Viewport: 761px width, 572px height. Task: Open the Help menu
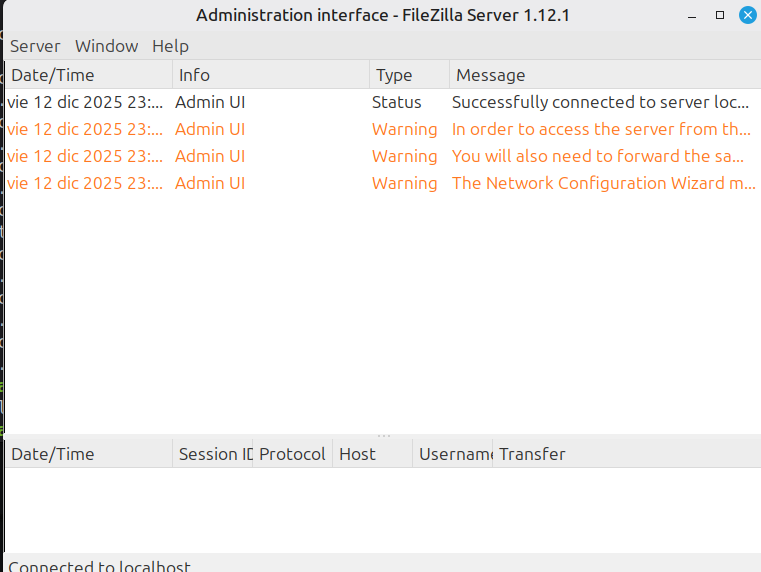(x=170, y=46)
